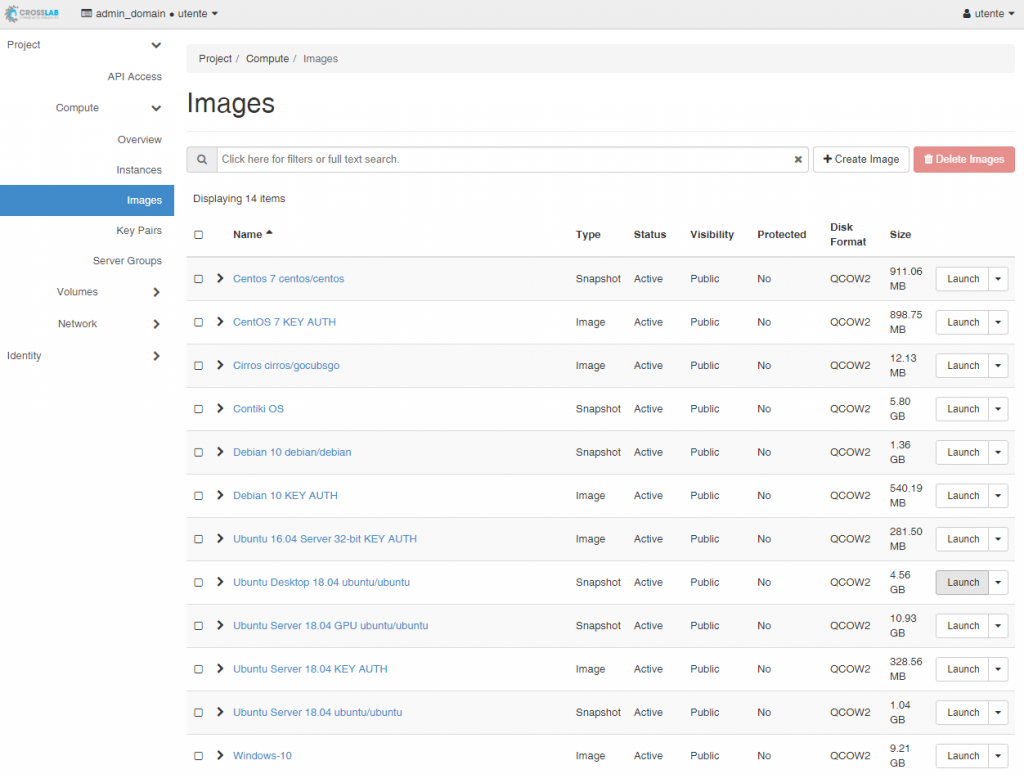Image resolution: width=1024 pixels, height=774 pixels.
Task: Go to Instances in the sidebar
Action: [x=139, y=170]
